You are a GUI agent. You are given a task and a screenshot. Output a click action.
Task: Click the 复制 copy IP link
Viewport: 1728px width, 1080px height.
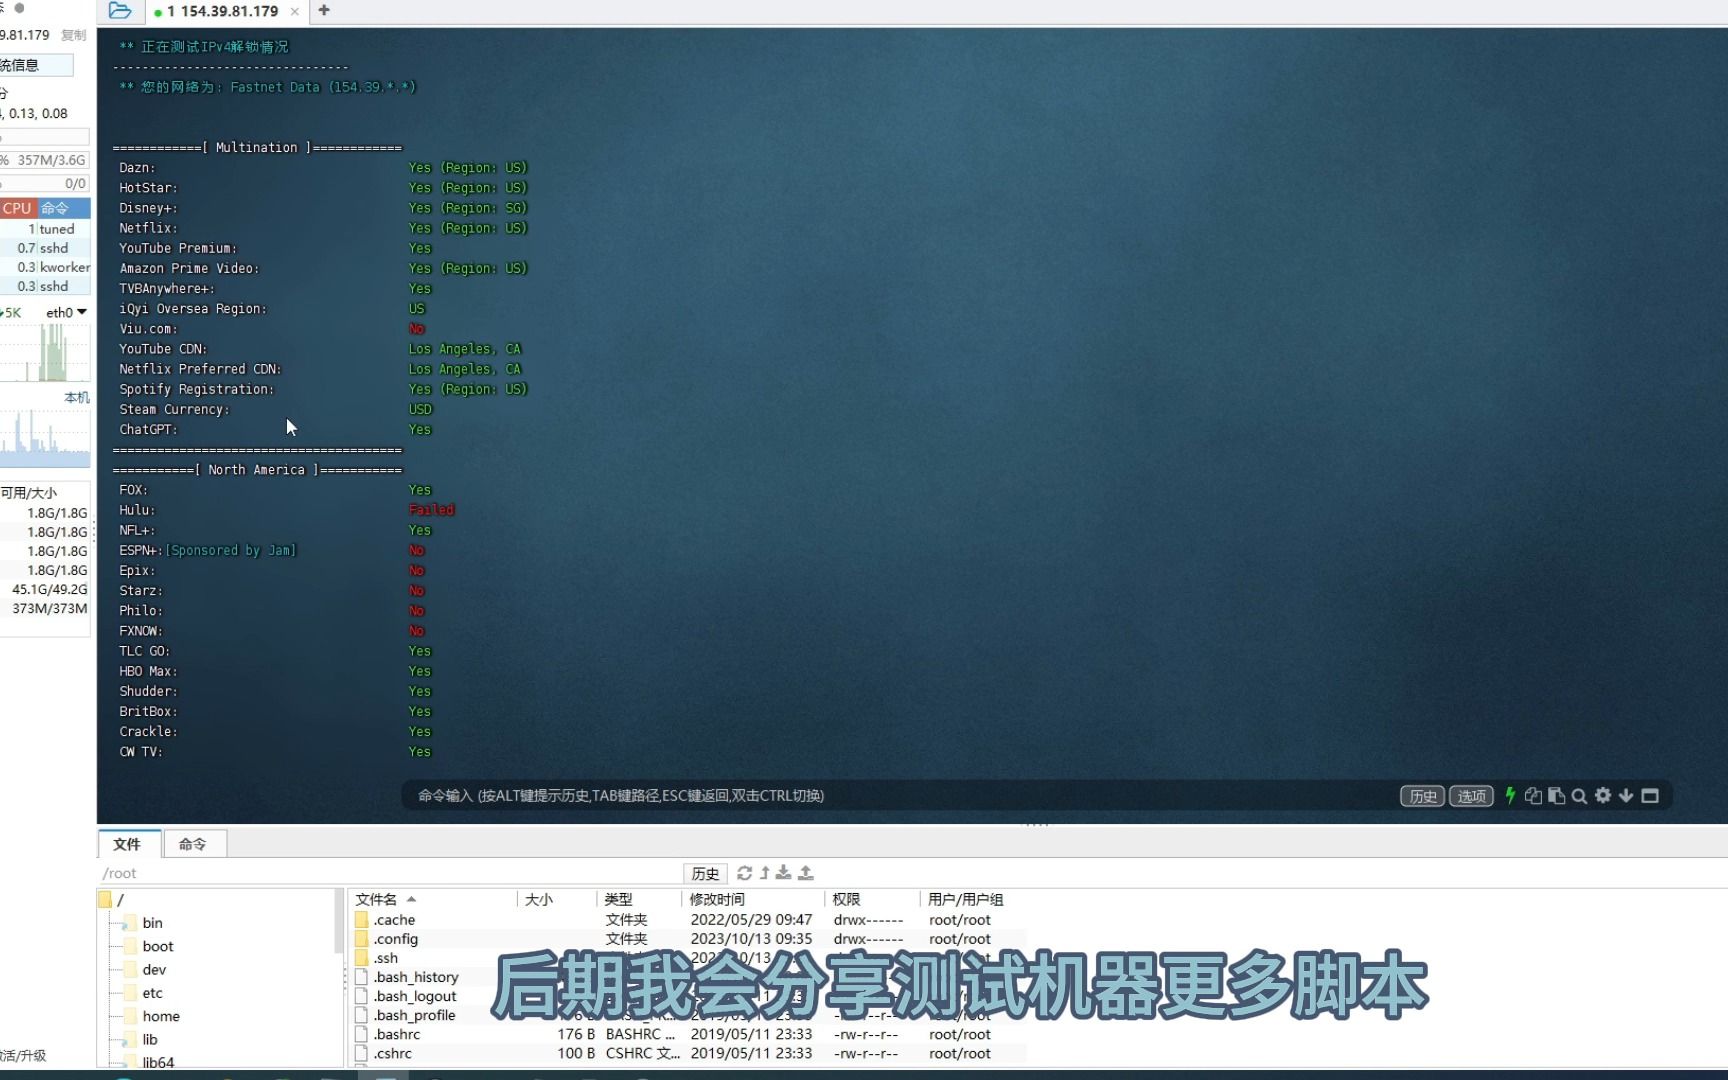(x=74, y=35)
